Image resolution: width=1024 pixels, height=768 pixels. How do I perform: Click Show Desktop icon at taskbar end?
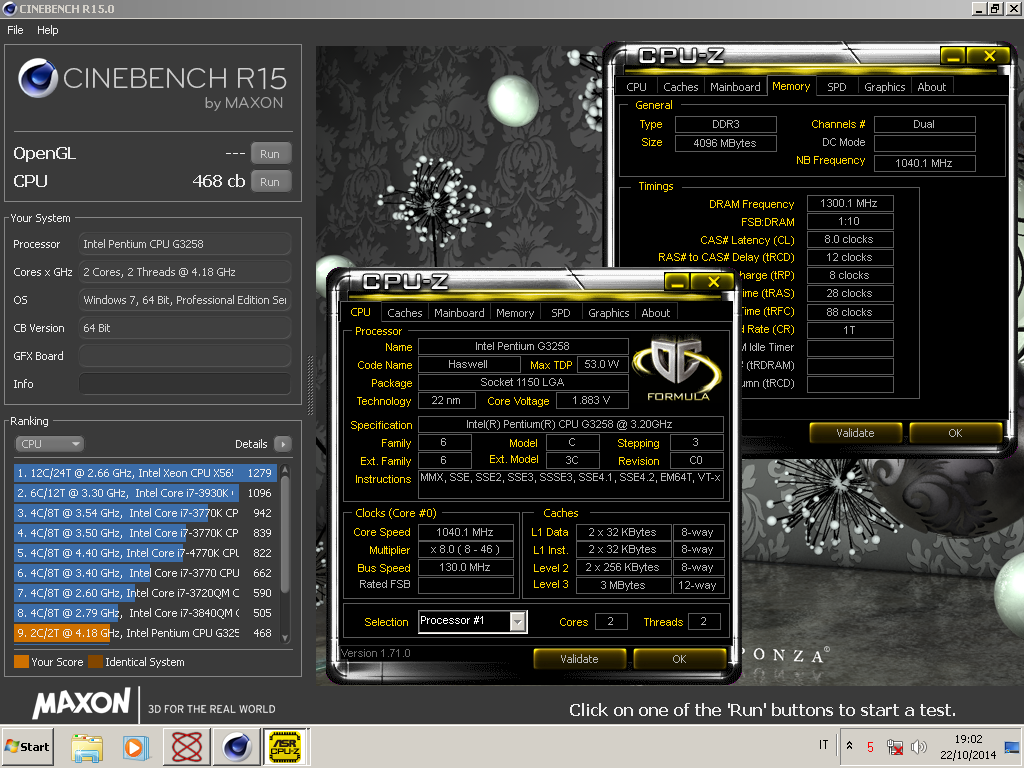tap(1012, 746)
